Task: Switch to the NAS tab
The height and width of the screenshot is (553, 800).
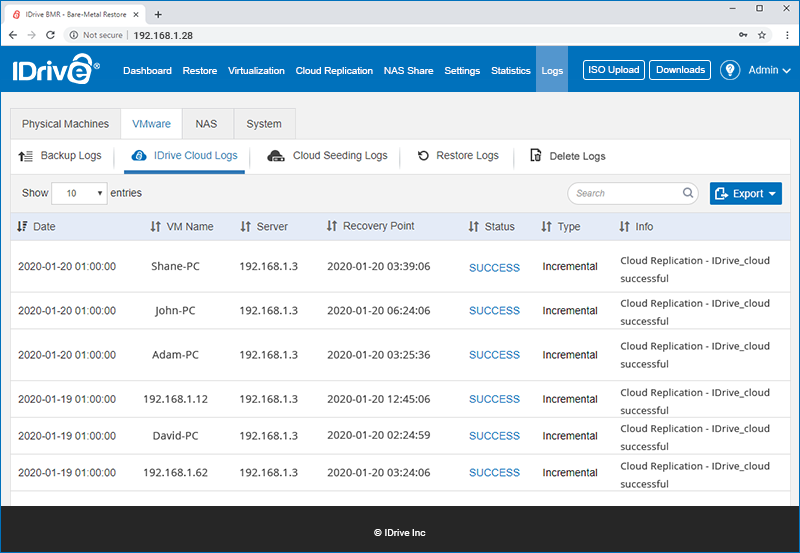Action: tap(206, 124)
